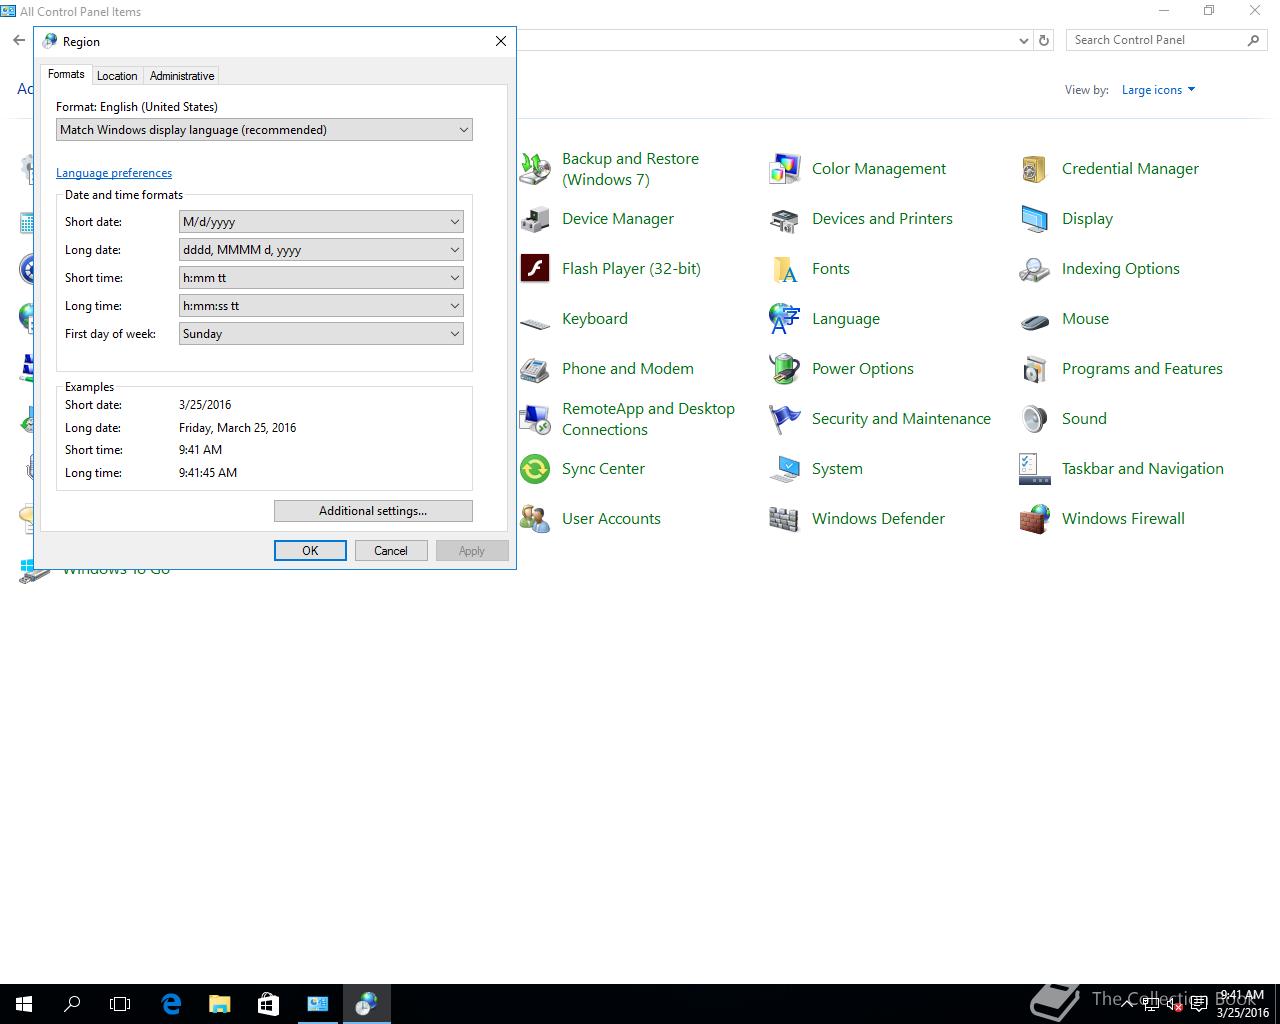Open Security and Maintenance flag icon
This screenshot has height=1024, width=1280.
coord(785,419)
